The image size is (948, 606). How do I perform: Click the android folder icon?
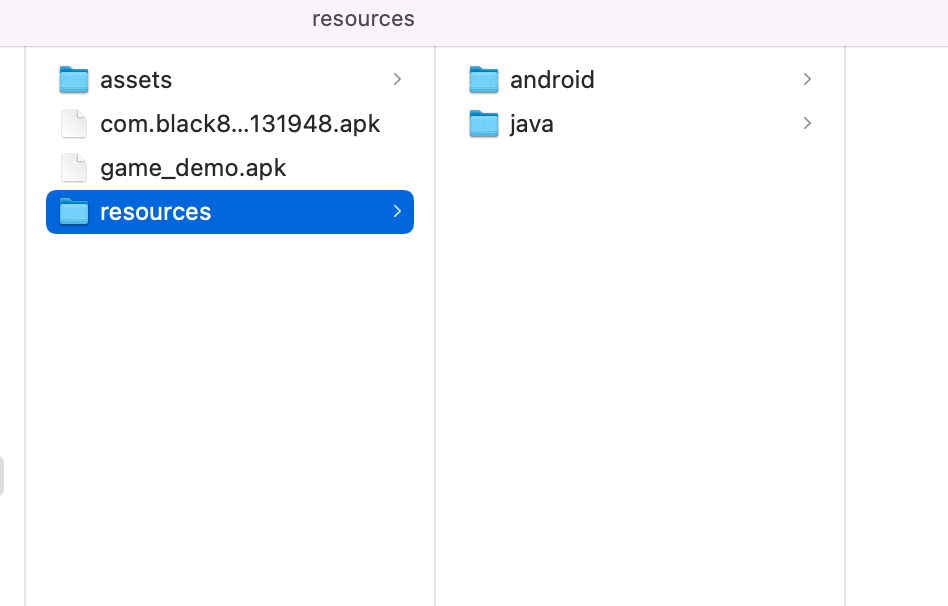tap(484, 79)
